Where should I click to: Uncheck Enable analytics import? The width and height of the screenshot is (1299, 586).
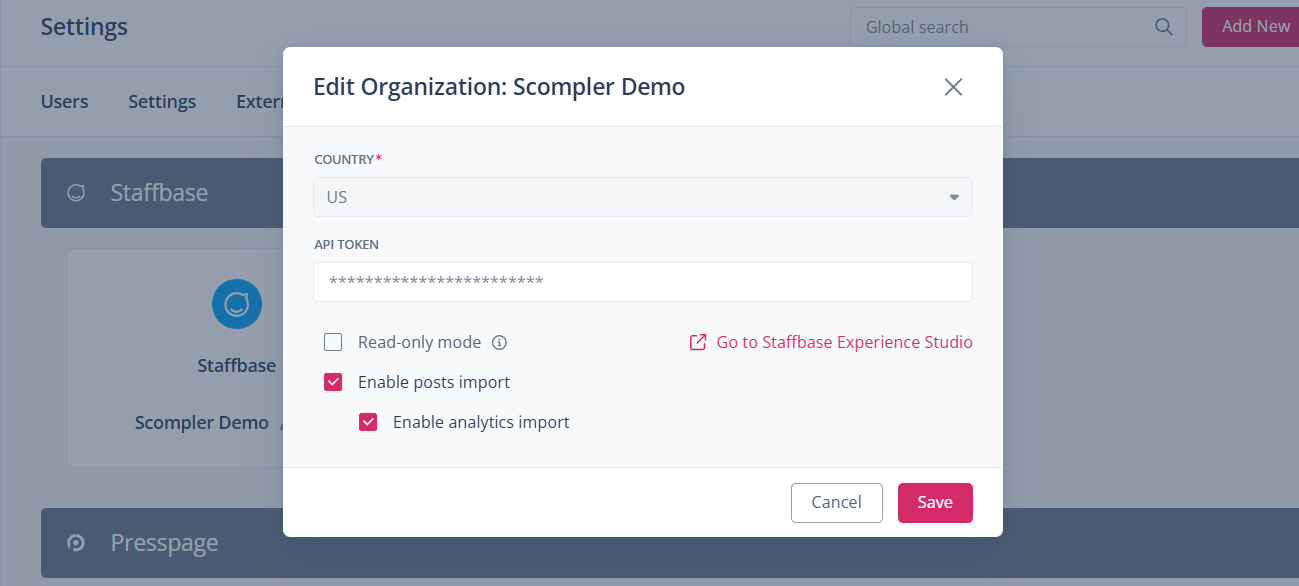368,422
